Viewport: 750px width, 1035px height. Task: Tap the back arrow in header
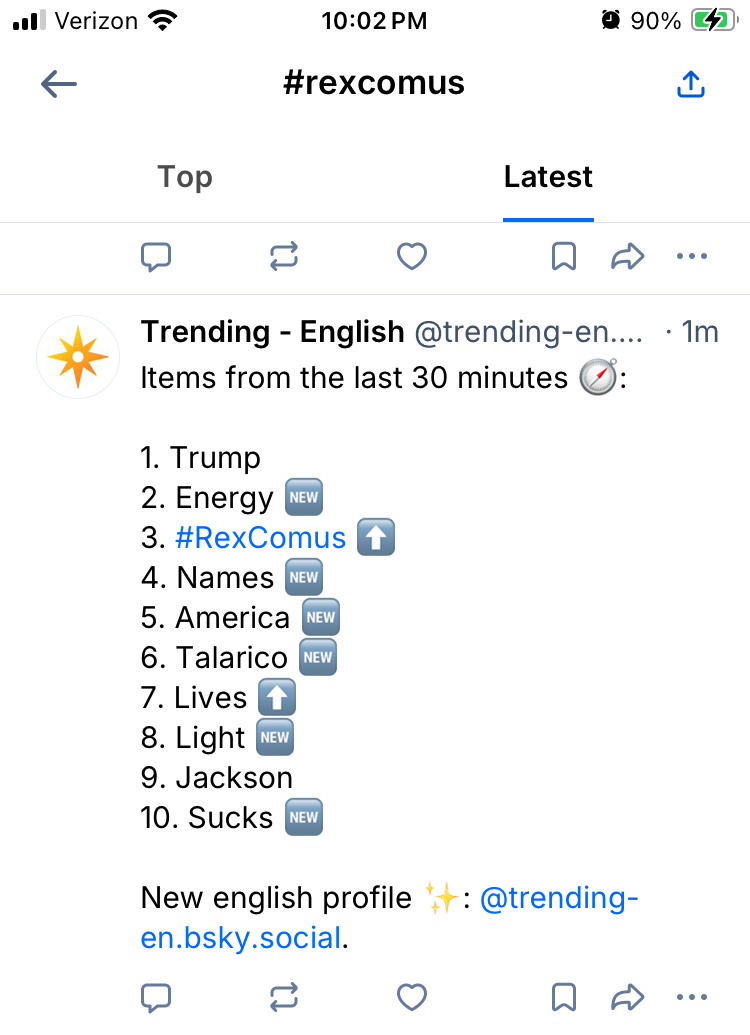[59, 84]
